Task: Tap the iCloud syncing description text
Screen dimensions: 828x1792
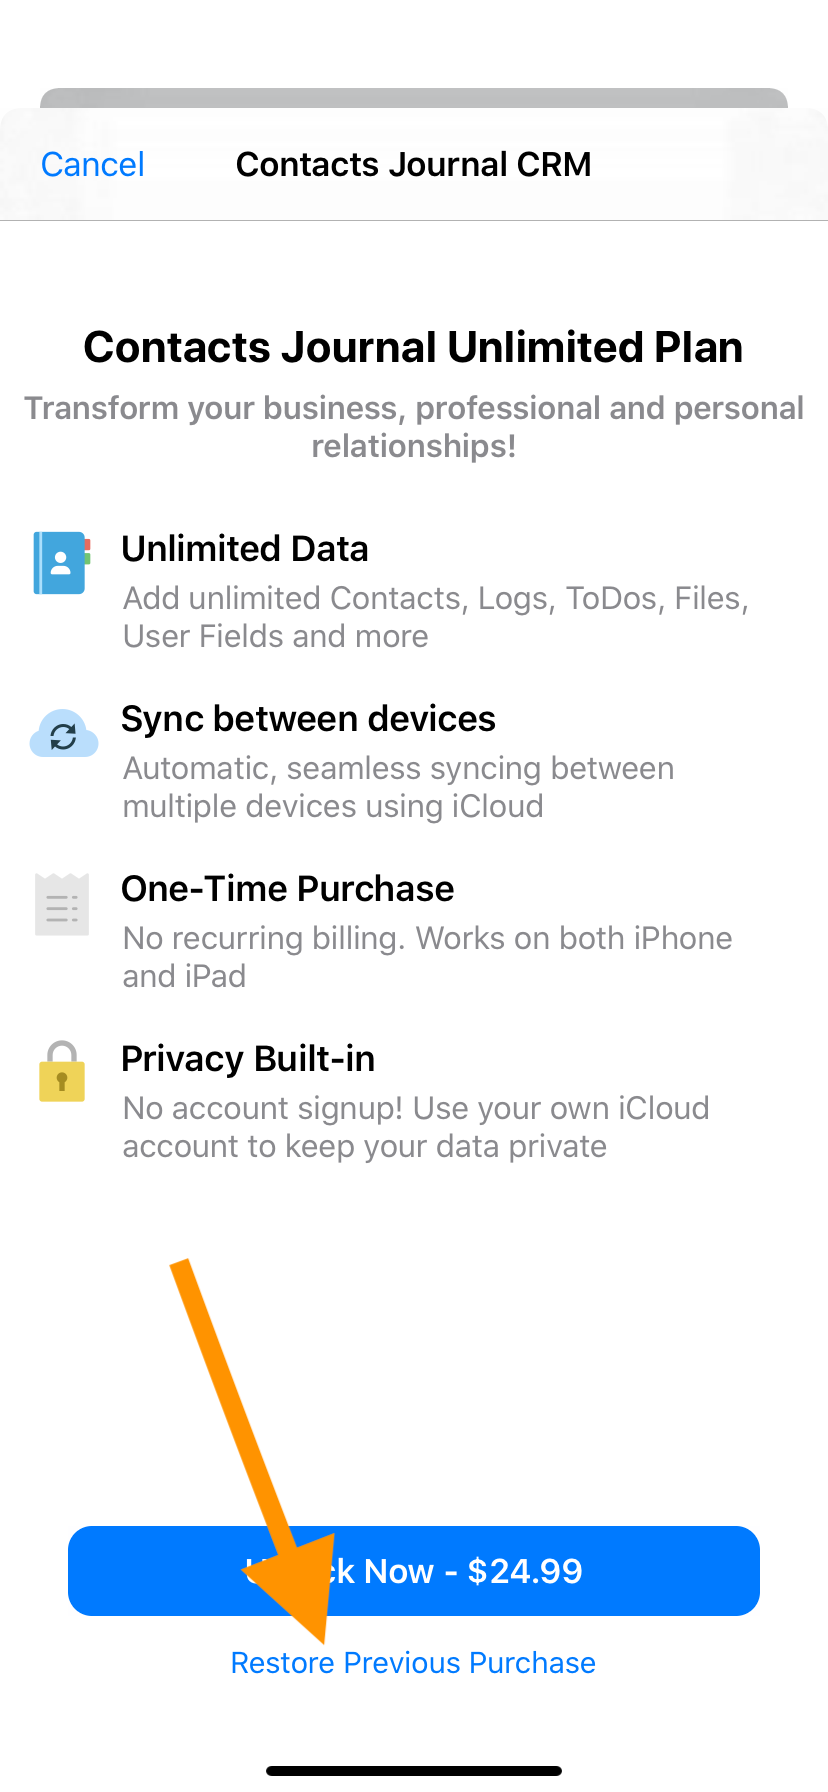Action: click(x=398, y=787)
